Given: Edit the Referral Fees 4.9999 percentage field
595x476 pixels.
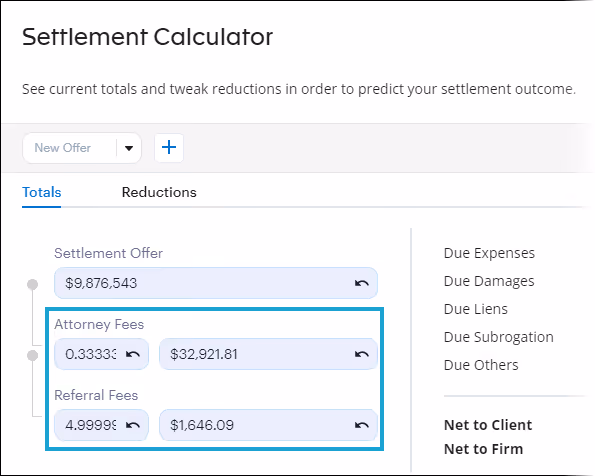Looking at the screenshot, I should tap(101, 425).
